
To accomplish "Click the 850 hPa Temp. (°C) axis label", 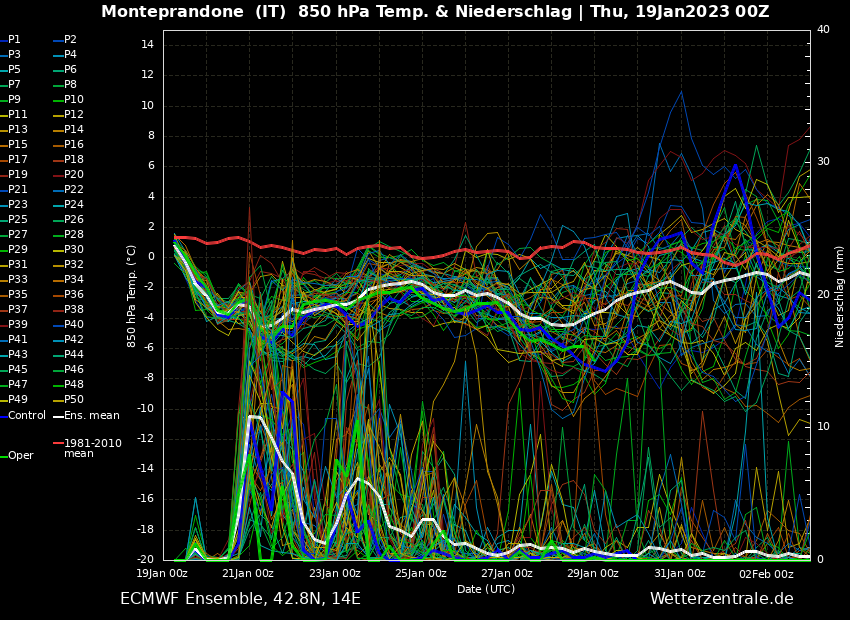I will click(132, 296).
